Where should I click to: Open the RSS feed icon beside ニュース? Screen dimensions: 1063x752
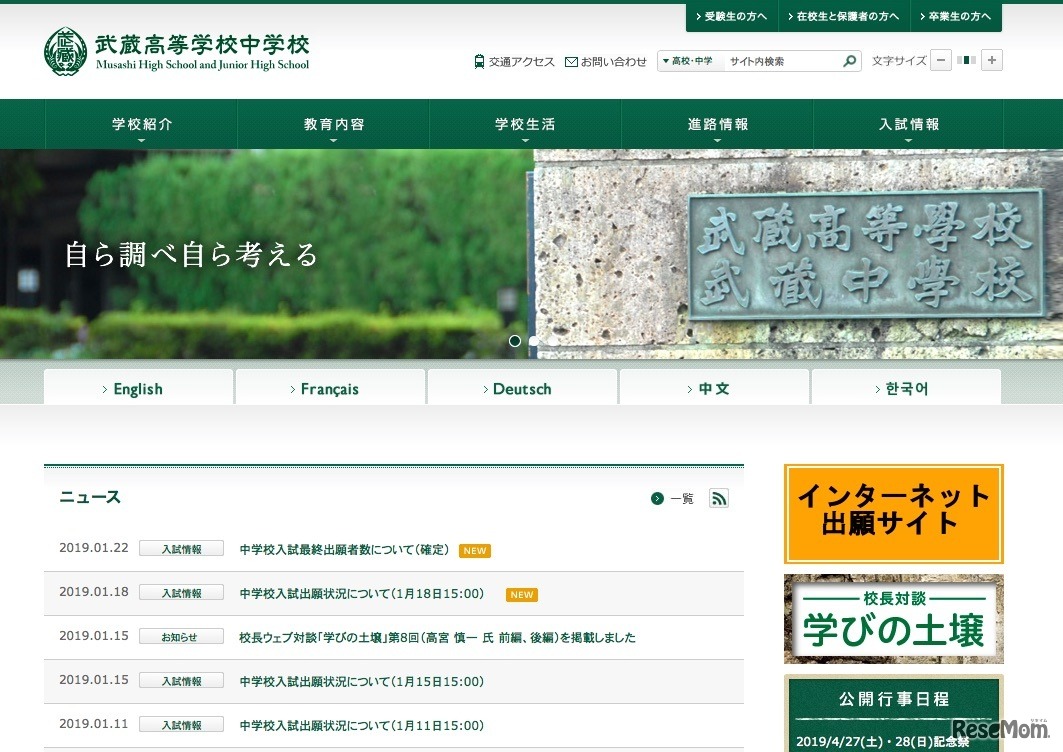point(718,498)
